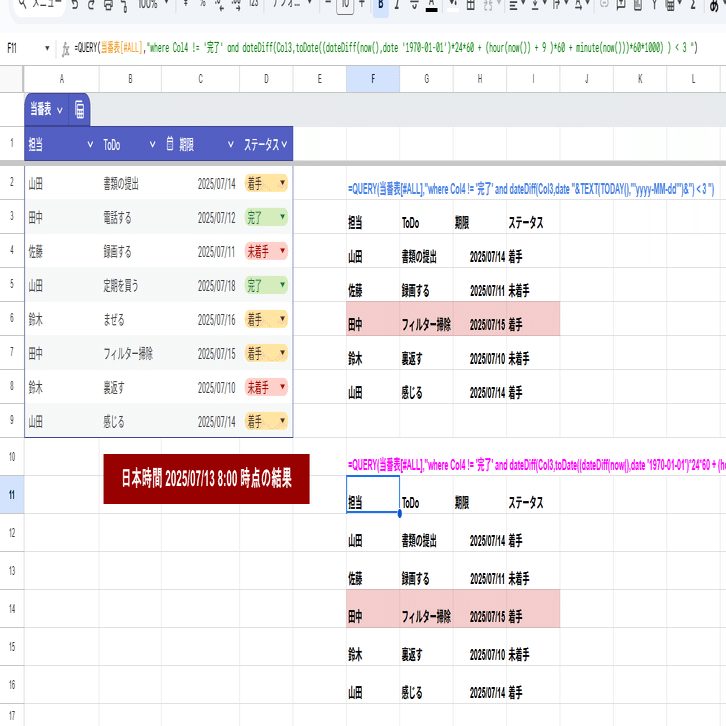
Task: Select cell 2025/07/18 in the table
Action: (200, 285)
